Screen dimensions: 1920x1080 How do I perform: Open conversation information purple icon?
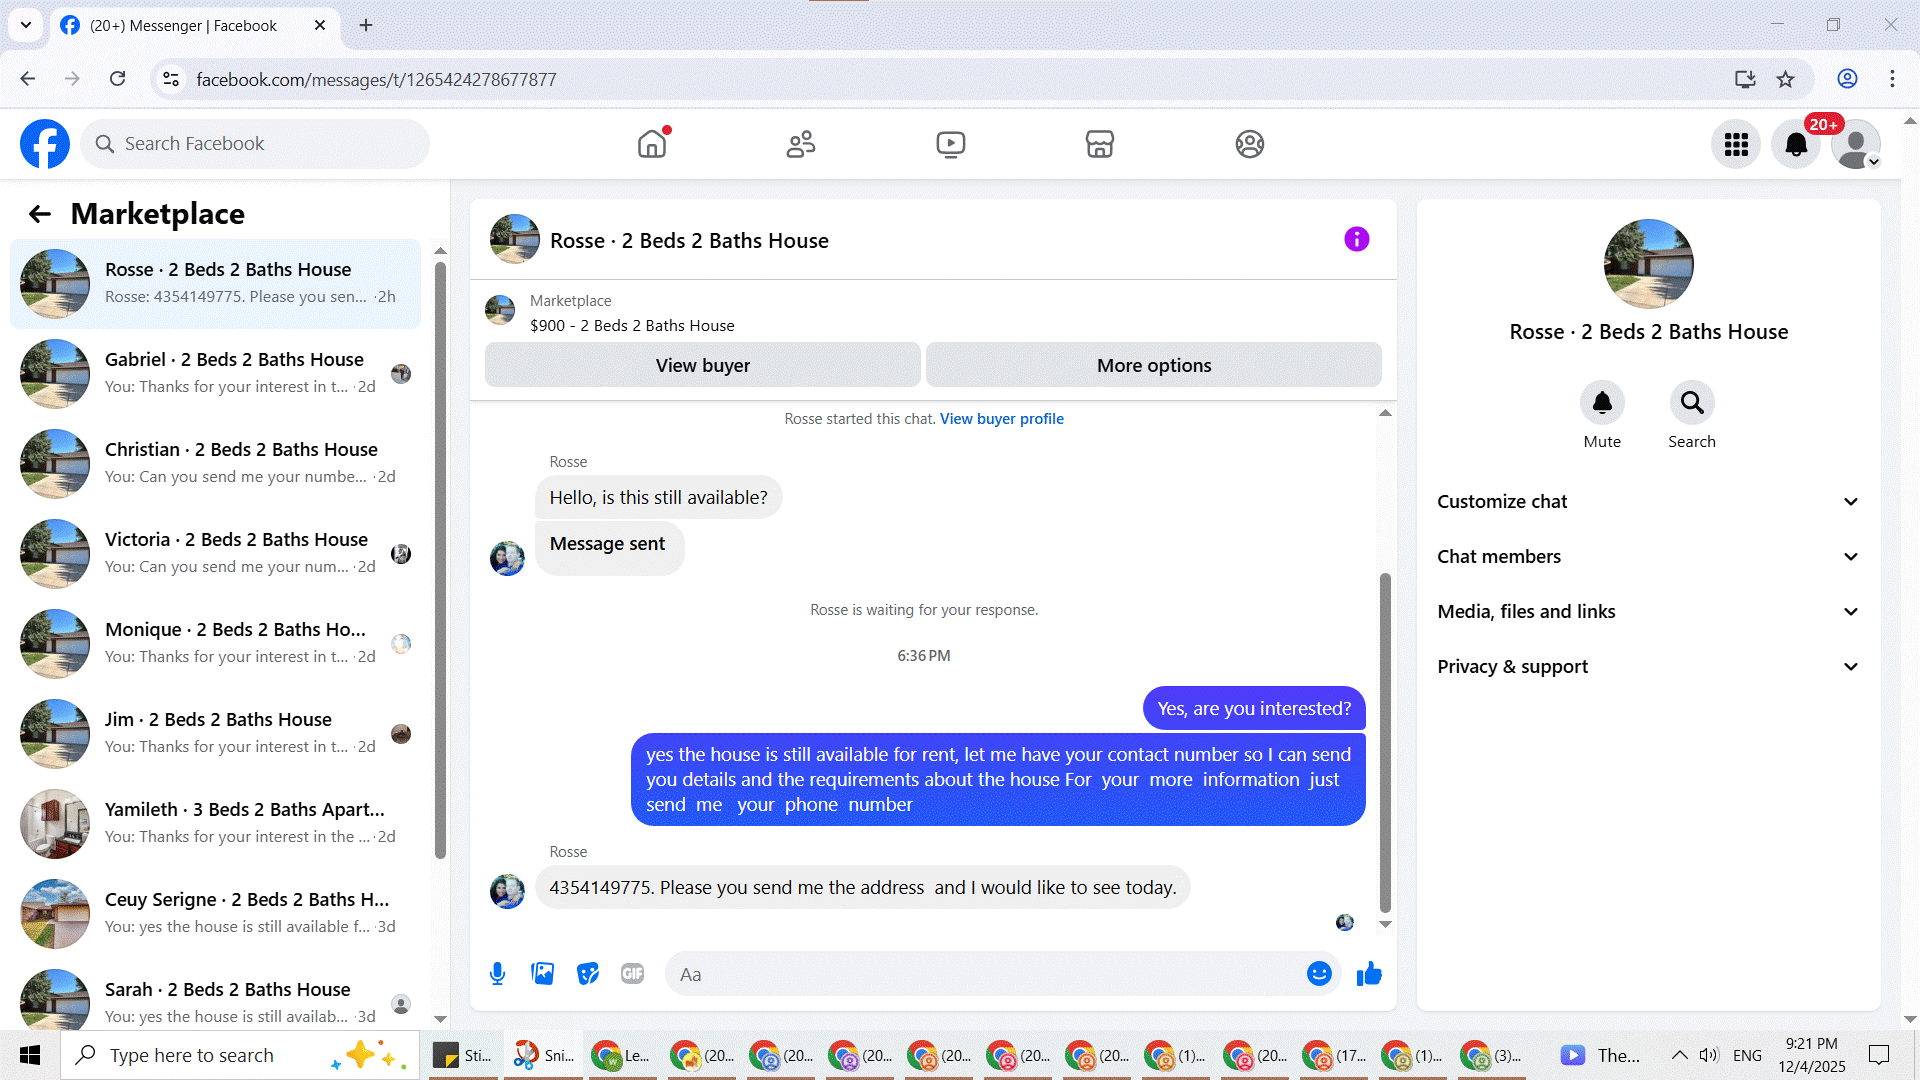click(x=1356, y=240)
